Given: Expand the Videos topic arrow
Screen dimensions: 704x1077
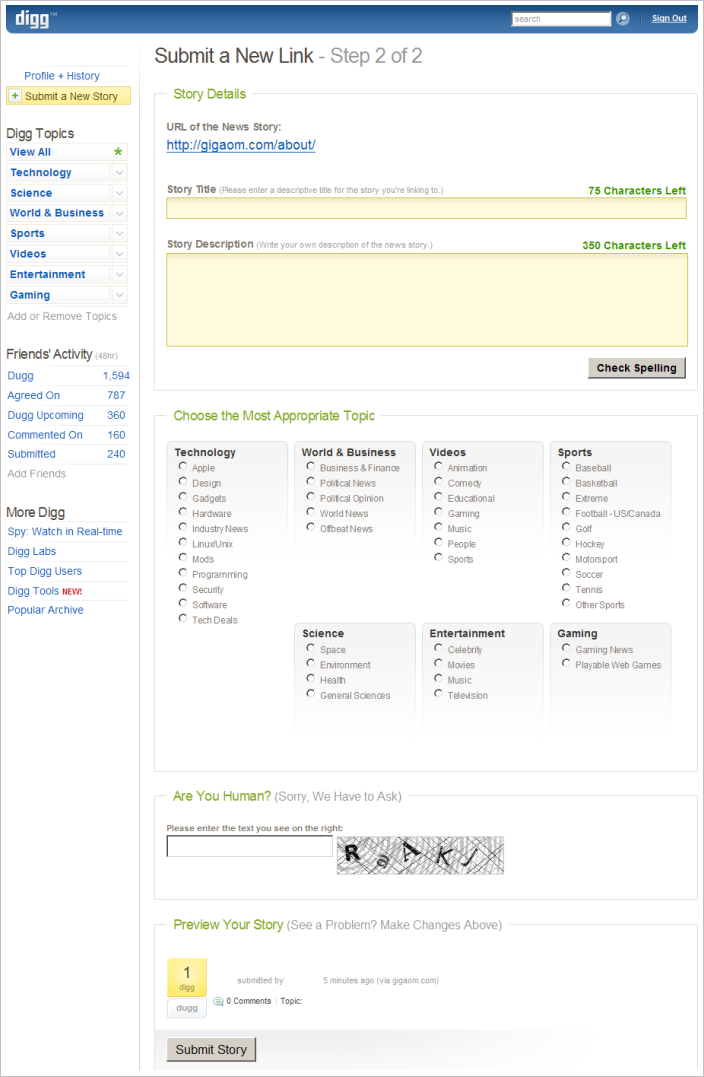Looking at the screenshot, I should click(120, 254).
